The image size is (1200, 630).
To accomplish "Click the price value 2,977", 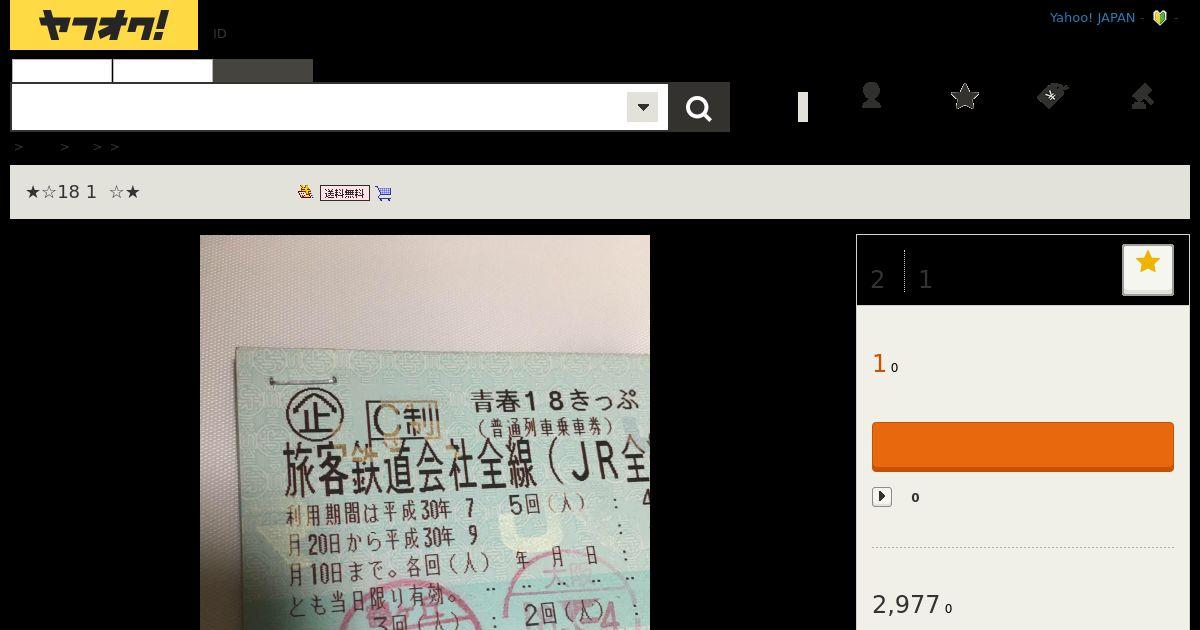I will click(x=906, y=605).
